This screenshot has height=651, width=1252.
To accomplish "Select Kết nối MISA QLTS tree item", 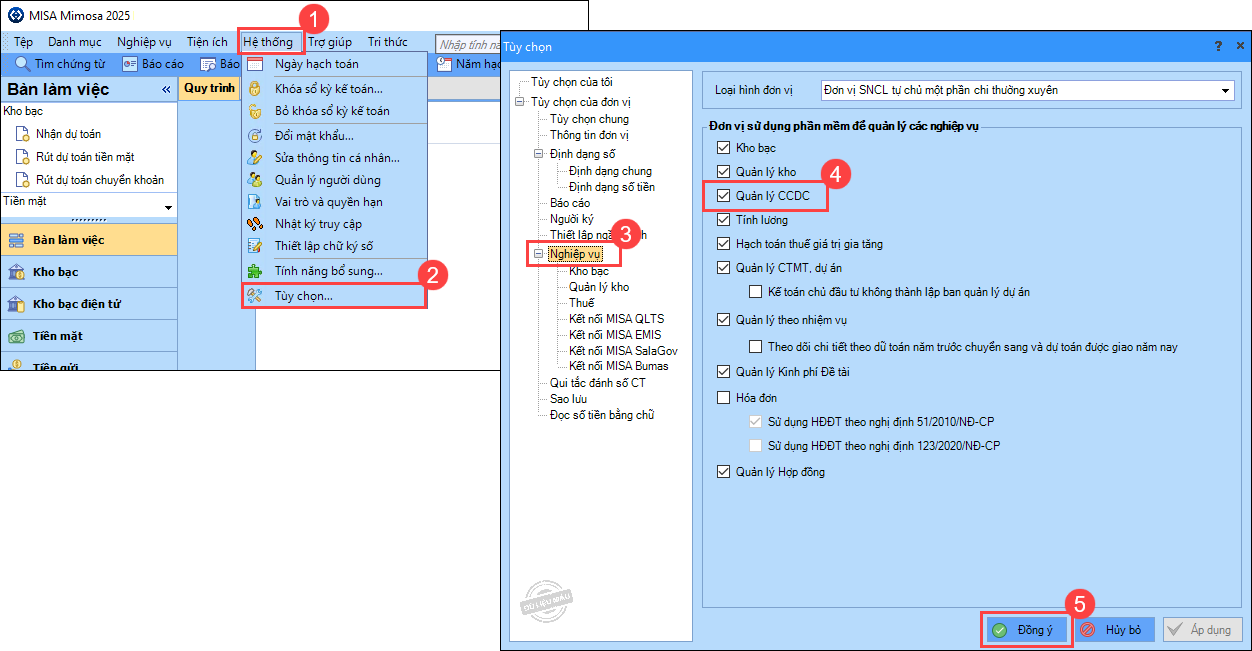I will pos(616,319).
